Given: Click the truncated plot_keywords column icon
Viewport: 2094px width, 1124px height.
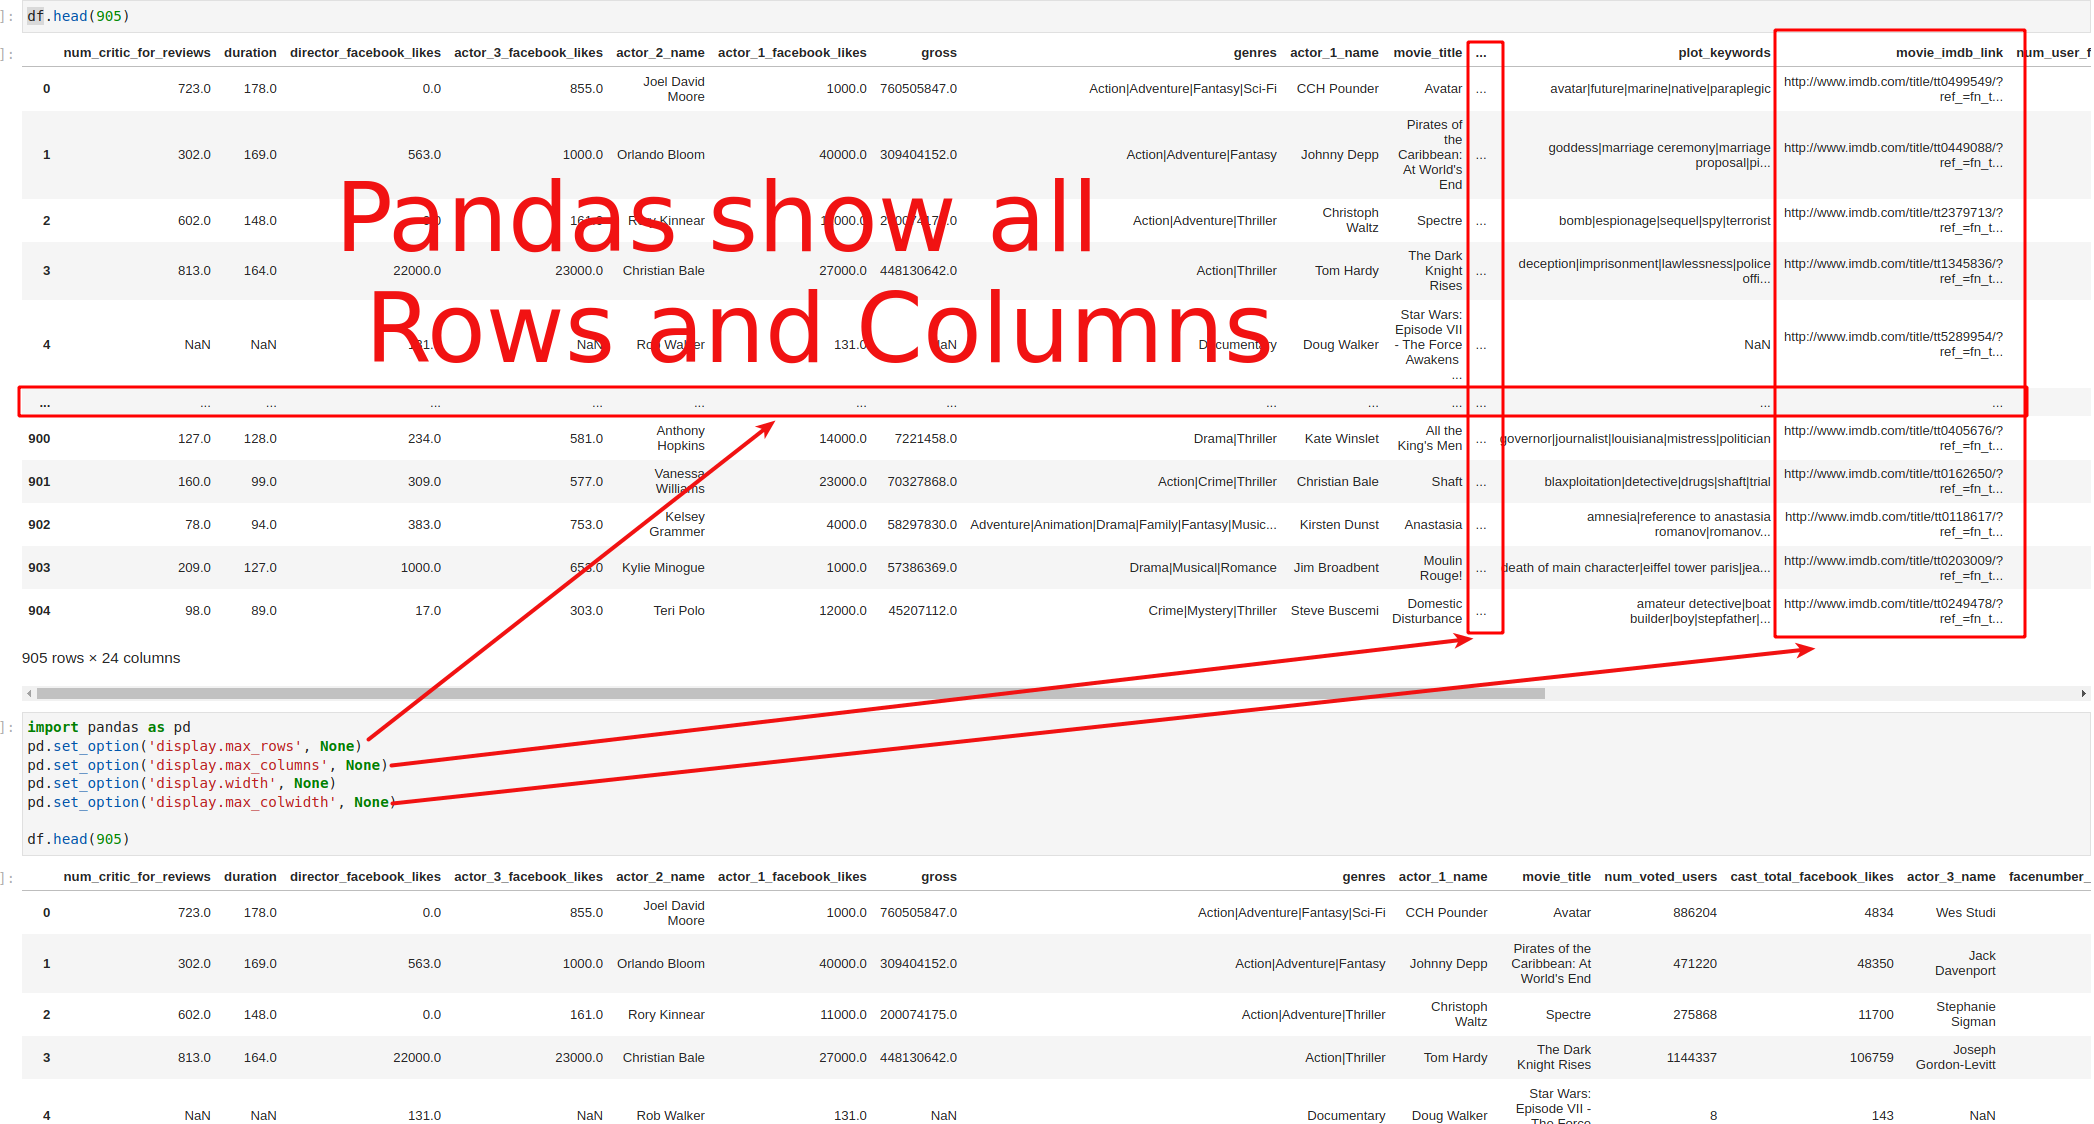Looking at the screenshot, I should [x=1479, y=57].
